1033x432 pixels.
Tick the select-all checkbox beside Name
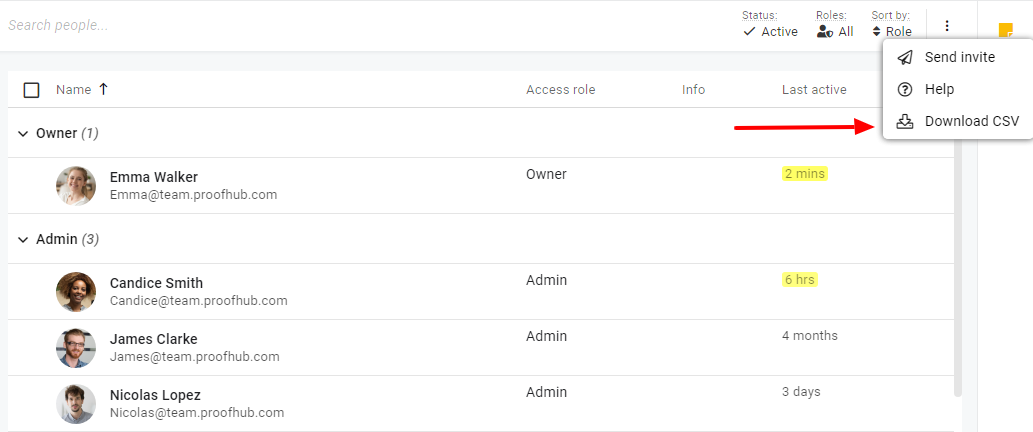(x=31, y=90)
